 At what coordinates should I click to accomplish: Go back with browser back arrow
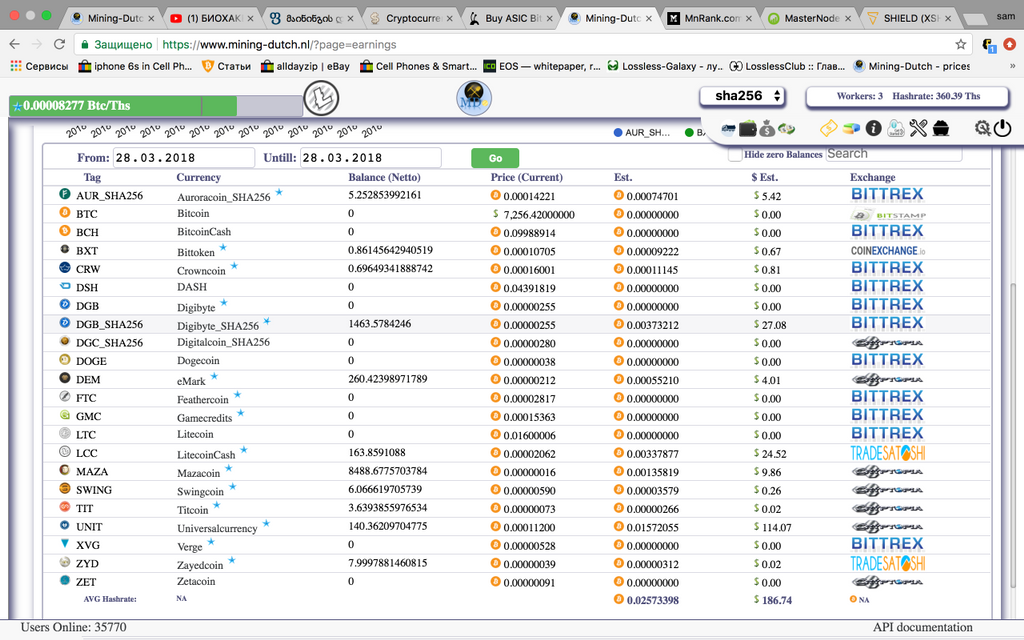(15, 44)
